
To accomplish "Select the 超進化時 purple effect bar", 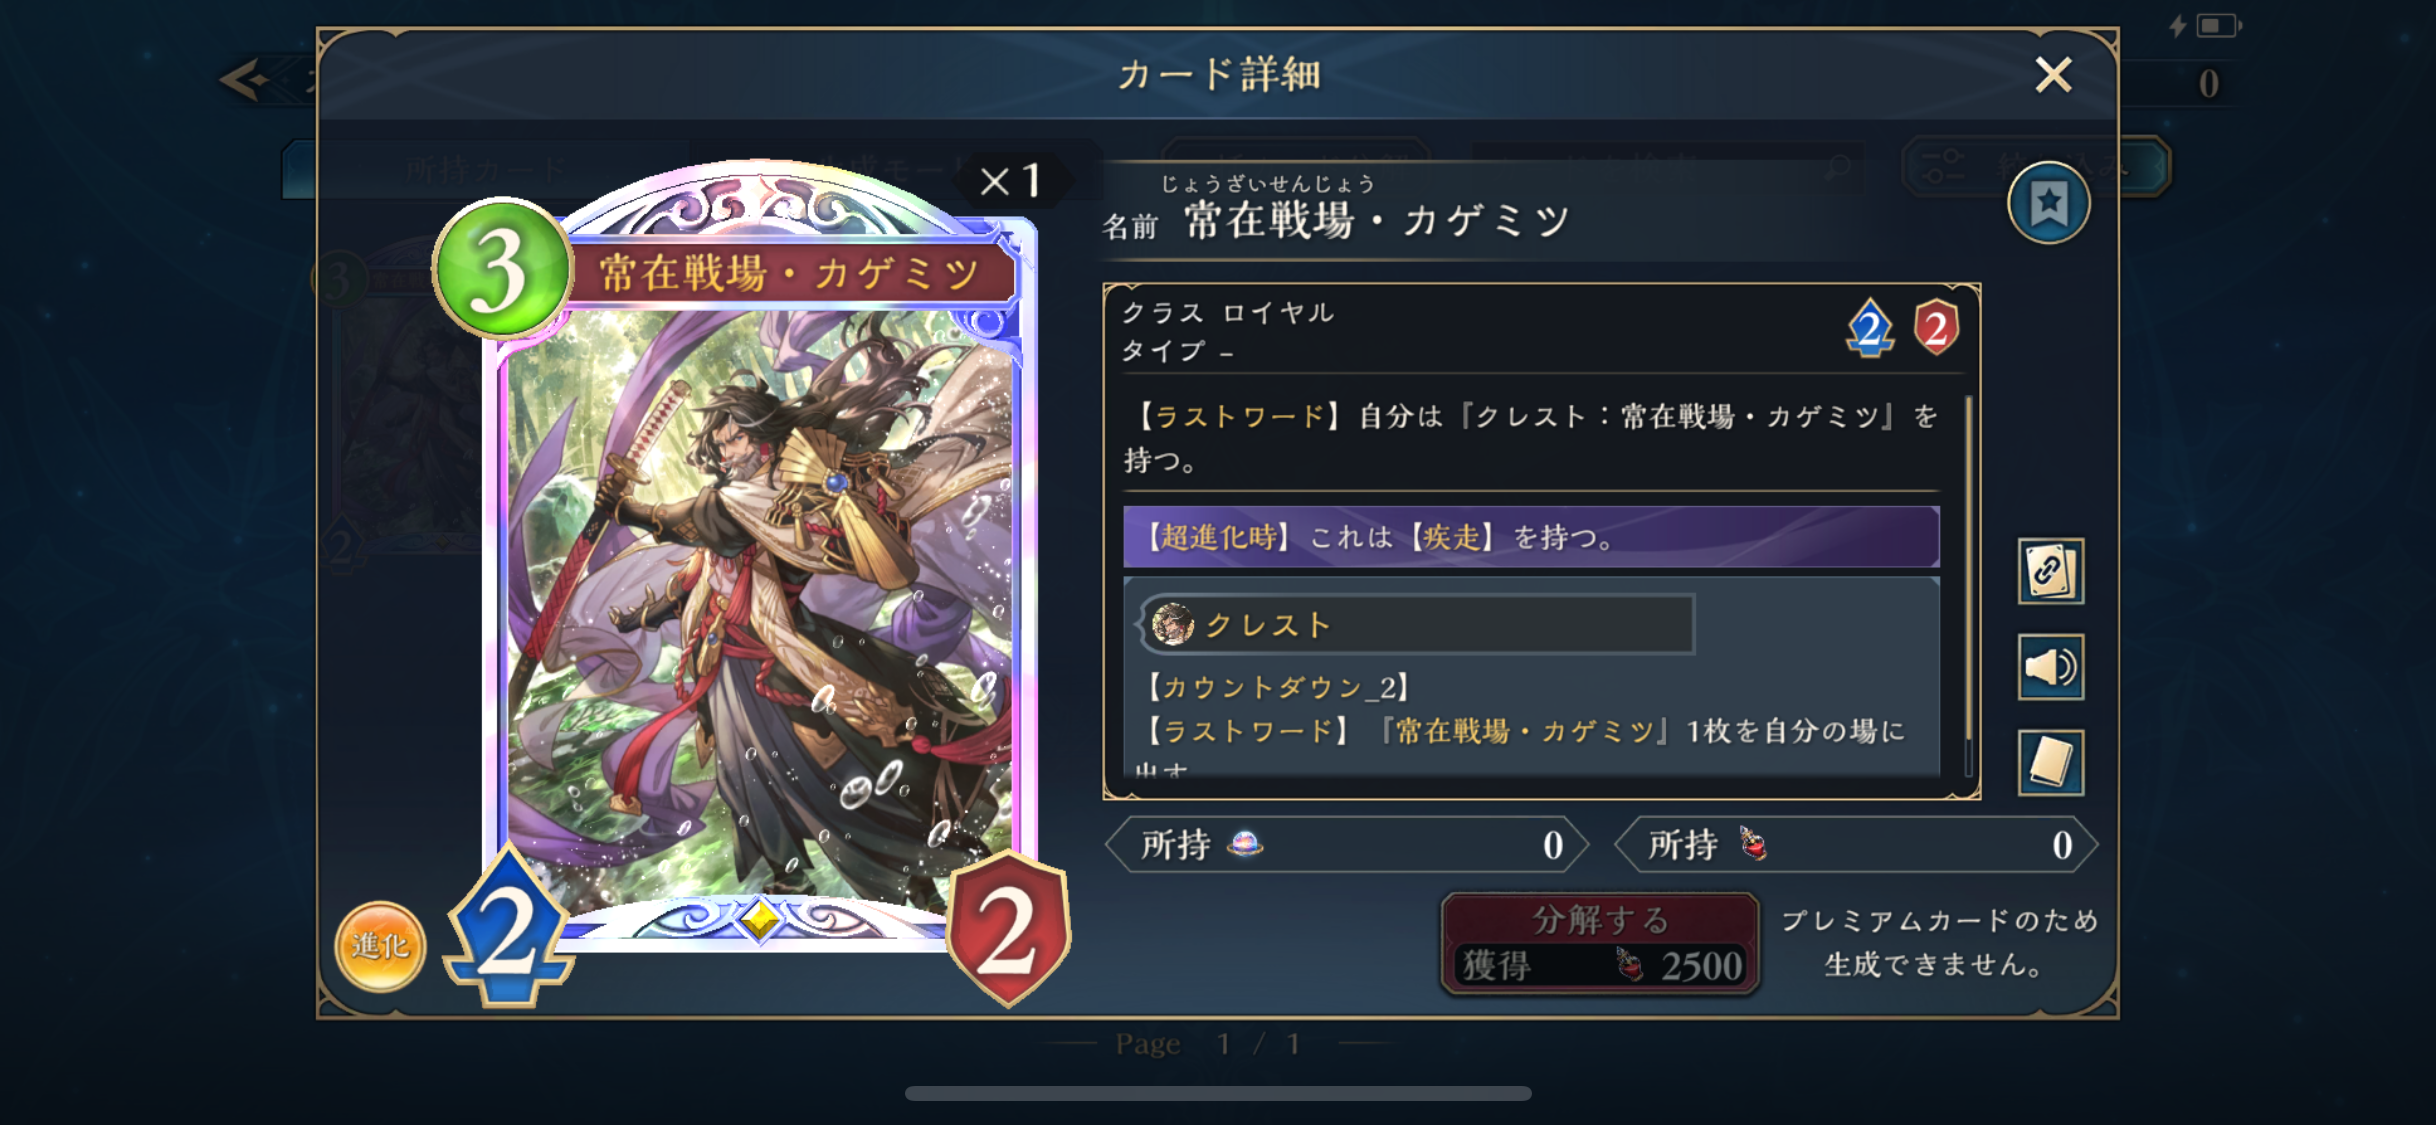I will (x=1530, y=537).
